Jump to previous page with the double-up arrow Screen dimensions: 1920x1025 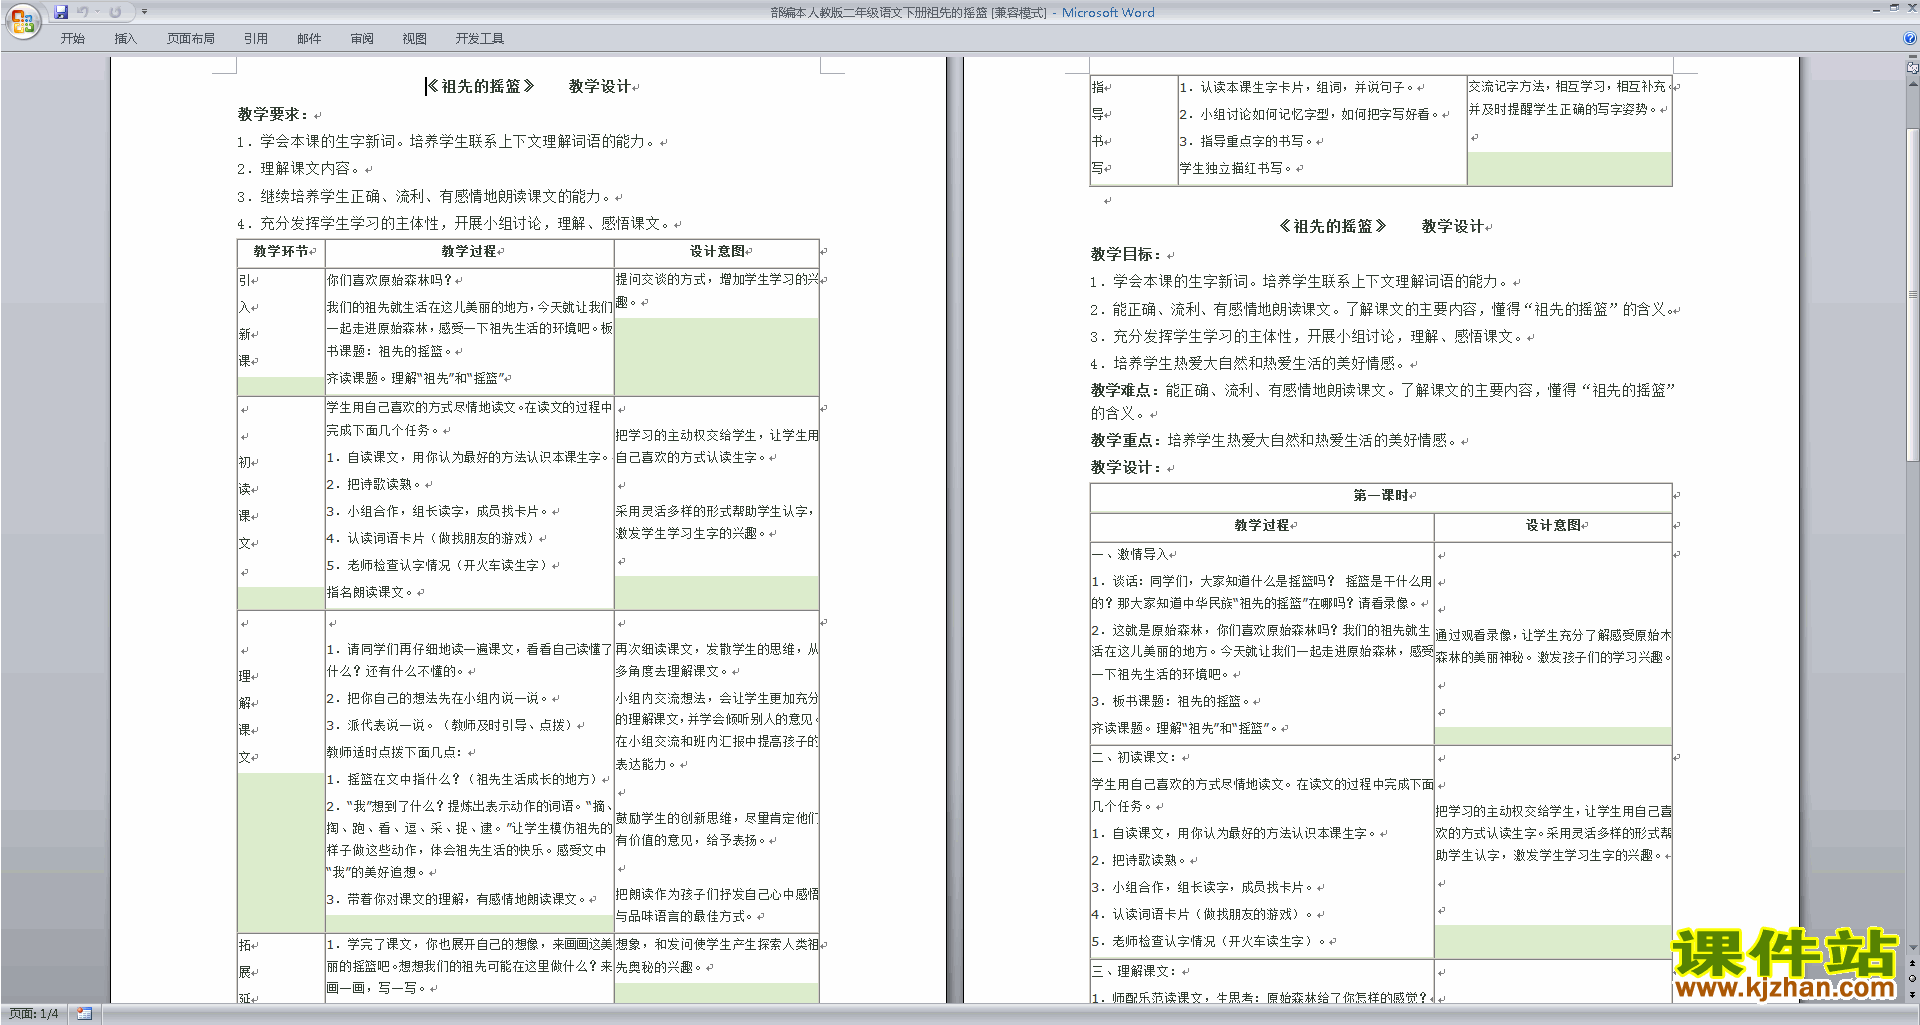[x=1913, y=963]
